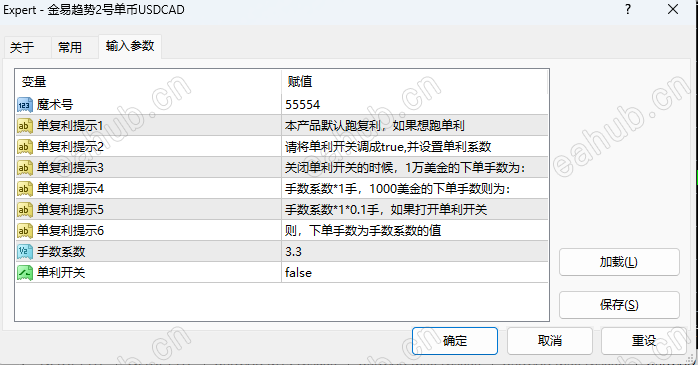Click the value 请将单利开关调成true,并设置单利系数
This screenshot has width=698, height=365.
[388, 147]
